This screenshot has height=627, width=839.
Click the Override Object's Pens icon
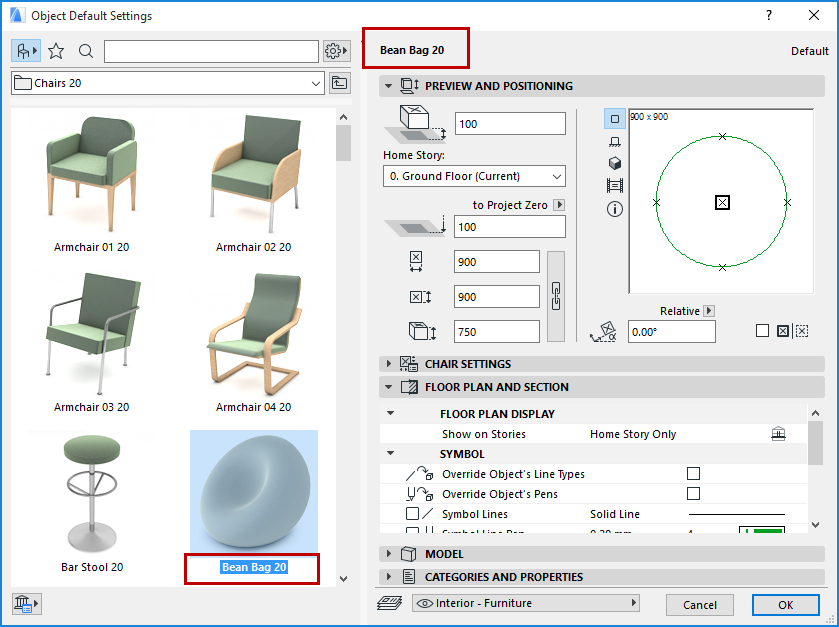click(419, 493)
